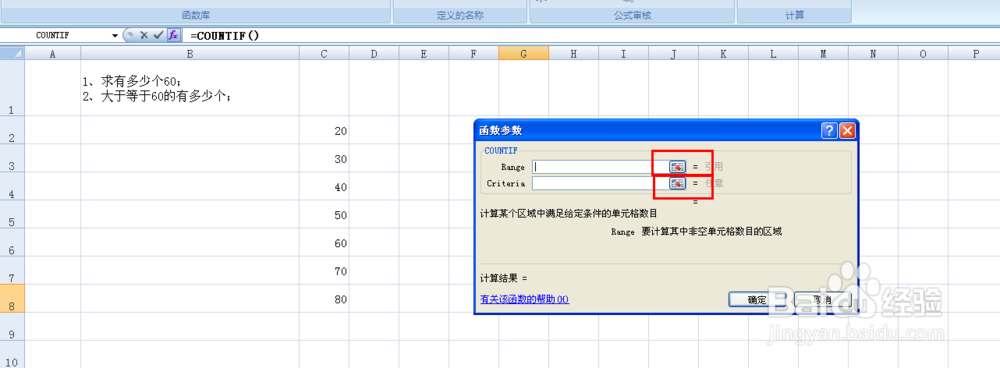Screen dimensions: 1000x368
Task: Select column K header
Action: click(x=723, y=54)
